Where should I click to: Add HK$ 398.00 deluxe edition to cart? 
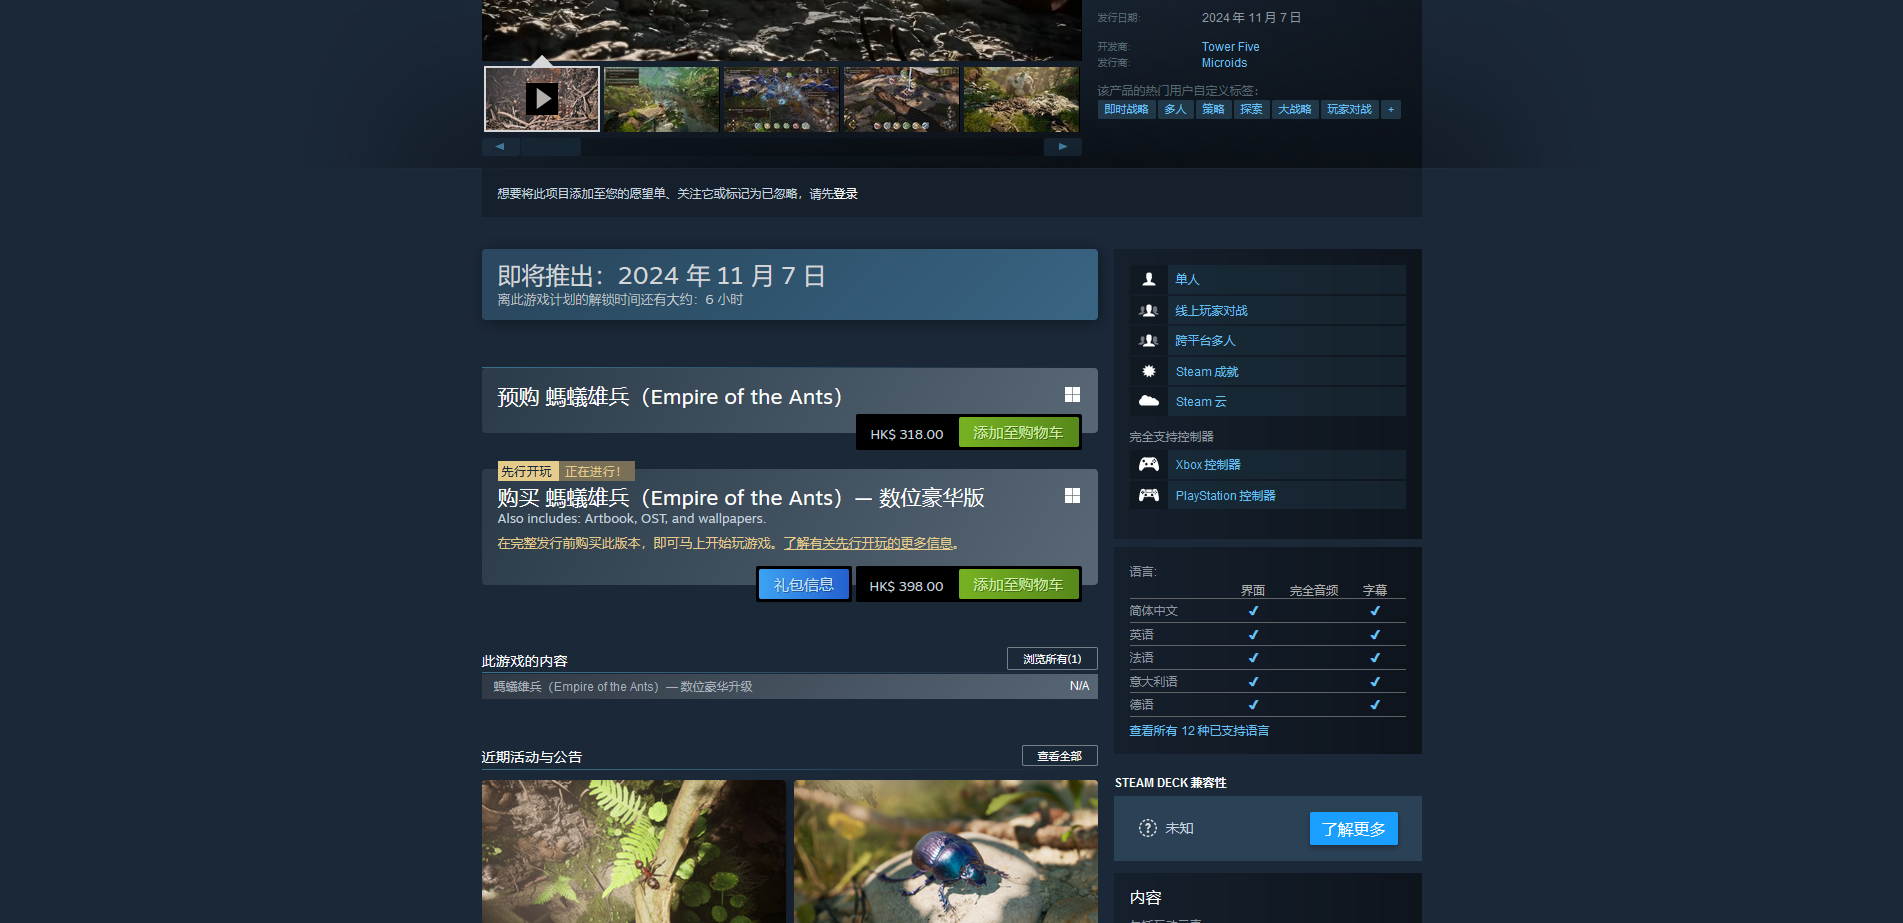[x=1018, y=585]
